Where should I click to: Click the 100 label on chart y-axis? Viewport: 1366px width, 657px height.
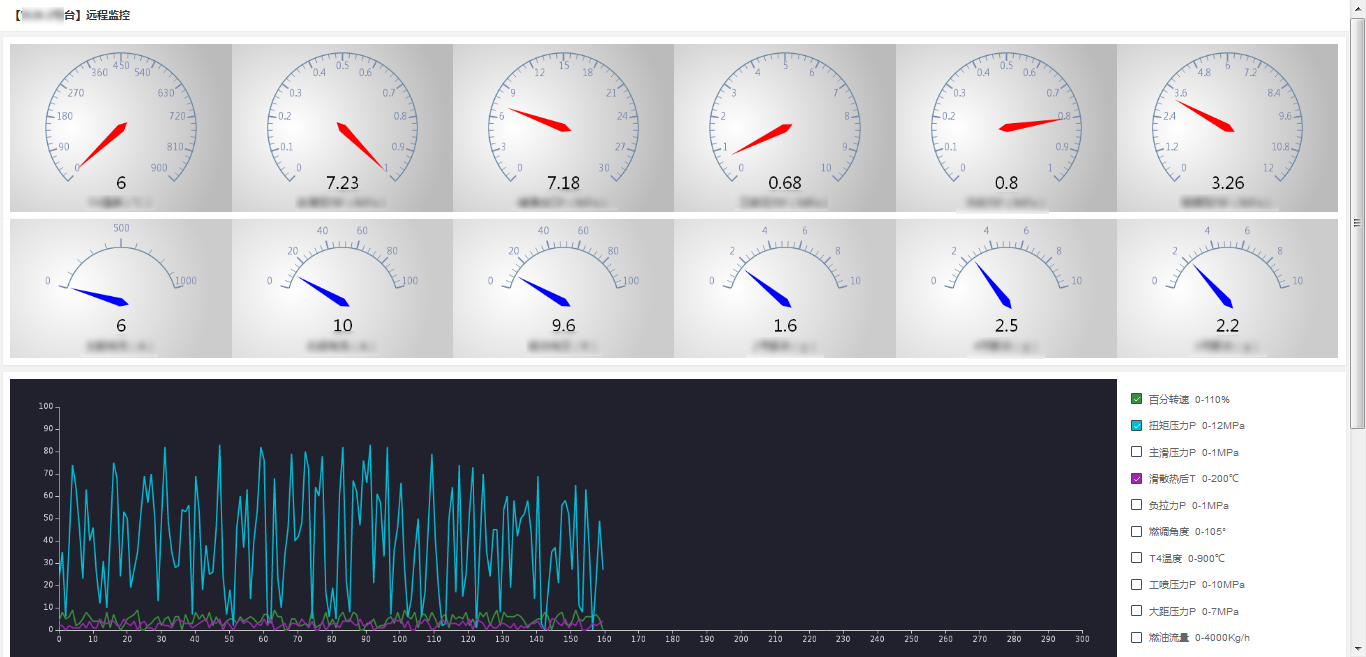[x=45, y=407]
